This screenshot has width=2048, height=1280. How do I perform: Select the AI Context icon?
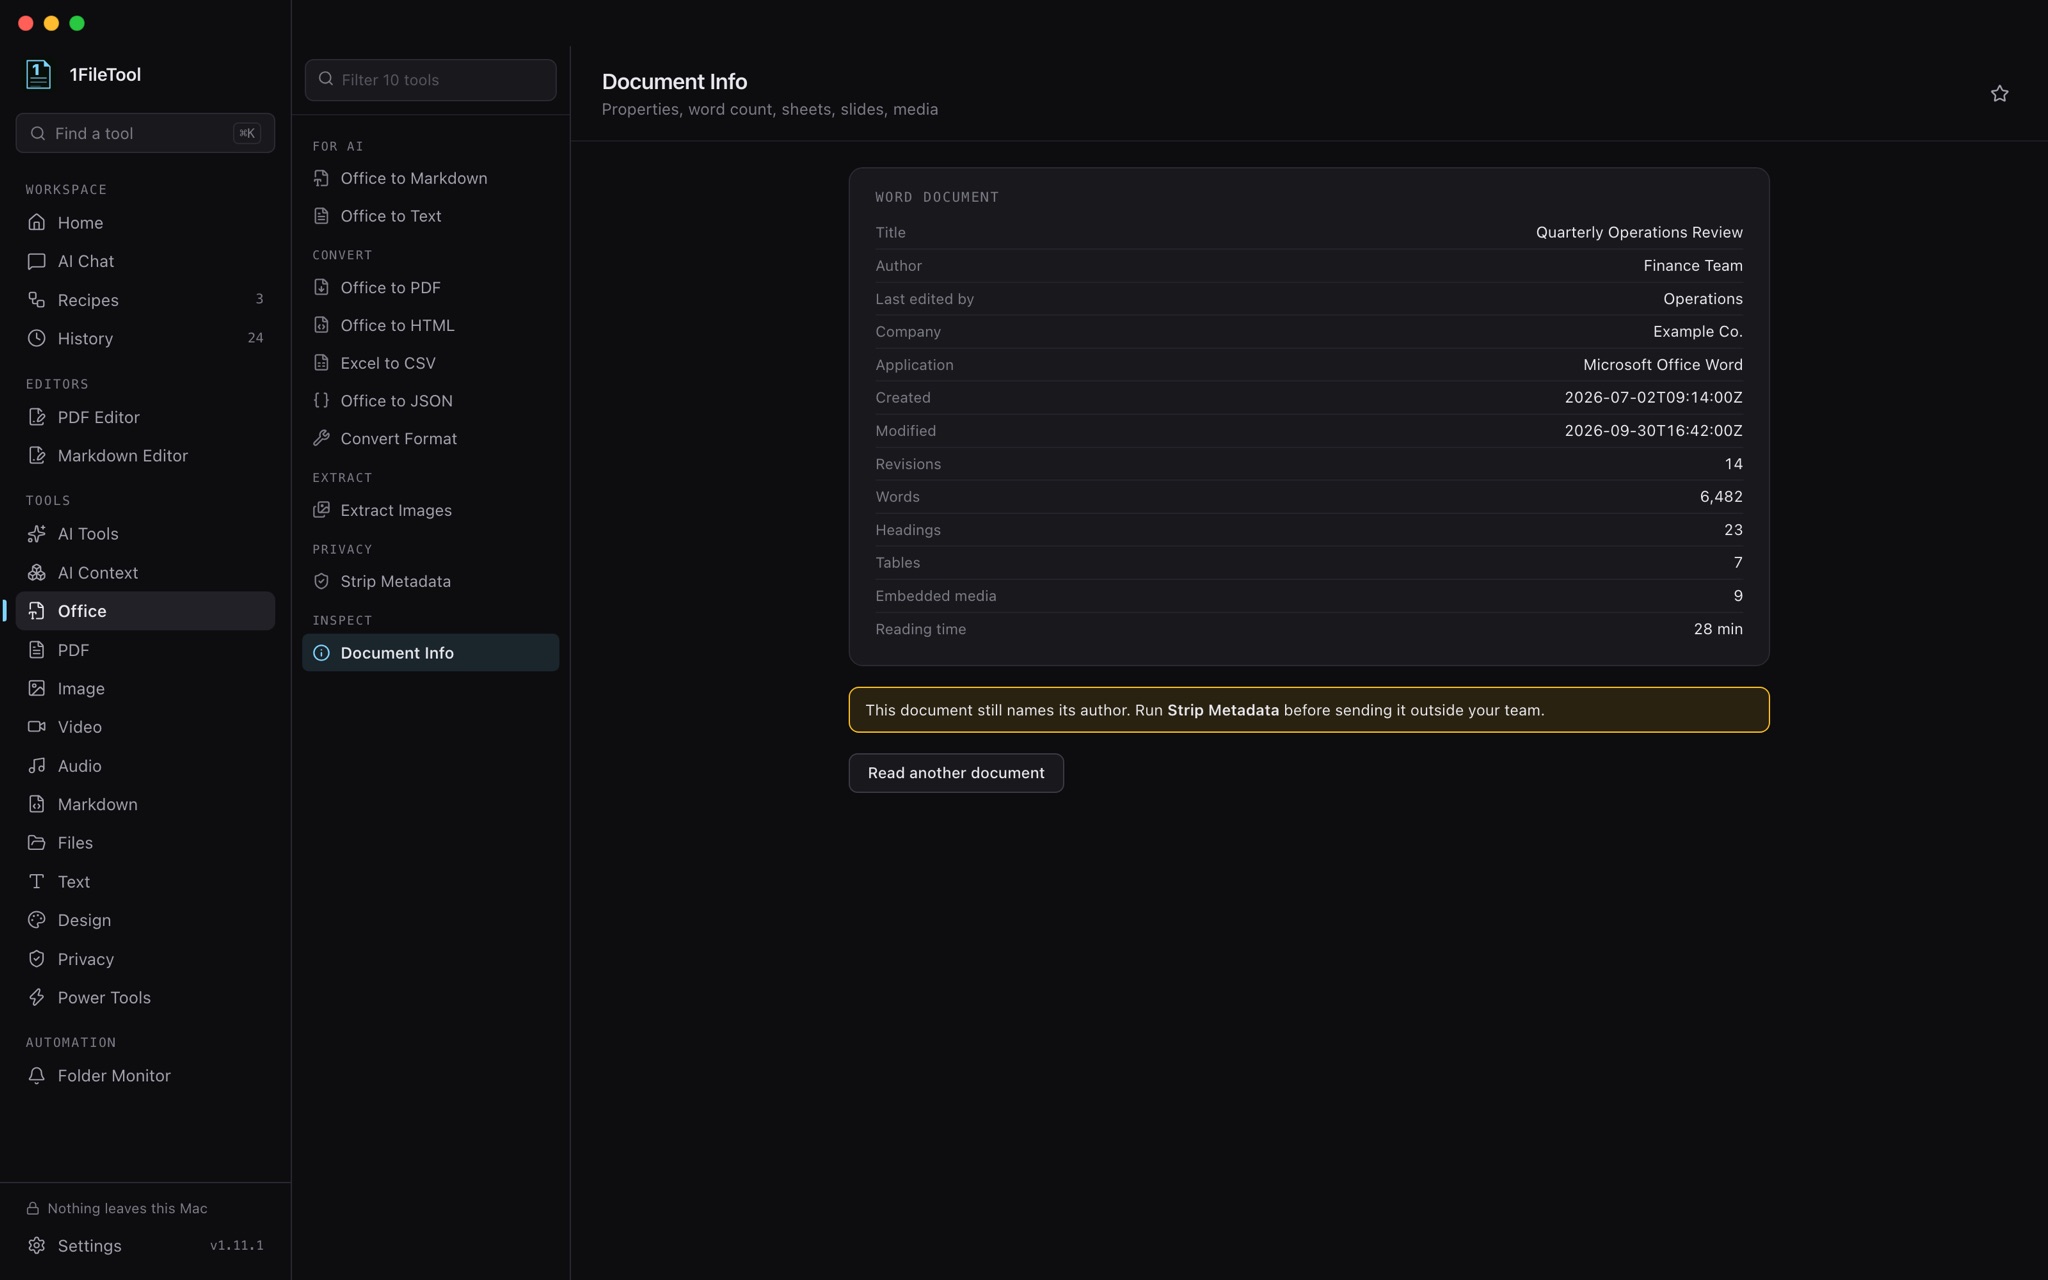click(x=37, y=572)
